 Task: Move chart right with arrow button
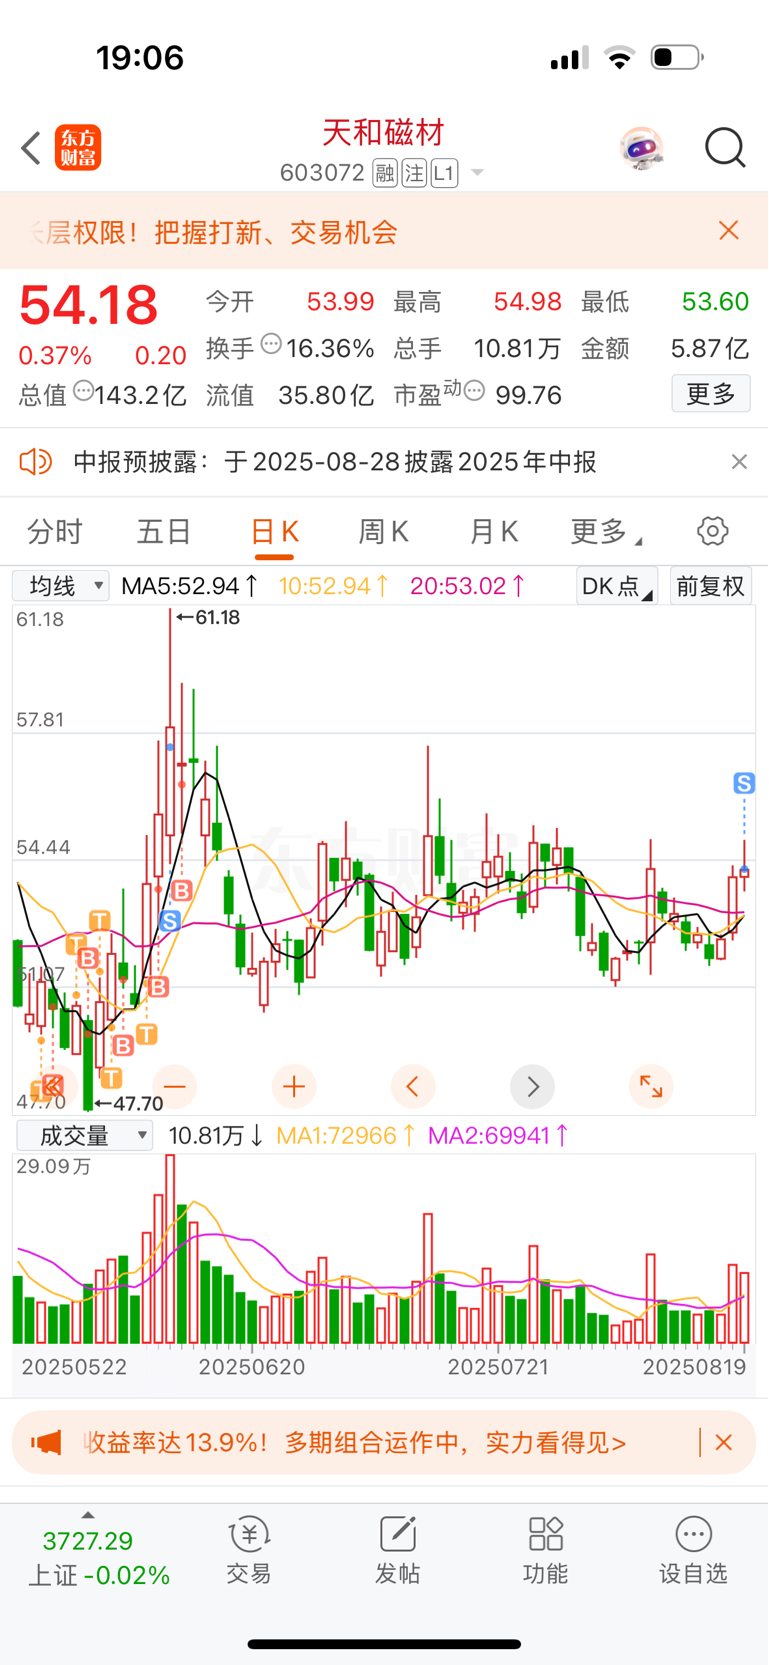pyautogui.click(x=532, y=1086)
